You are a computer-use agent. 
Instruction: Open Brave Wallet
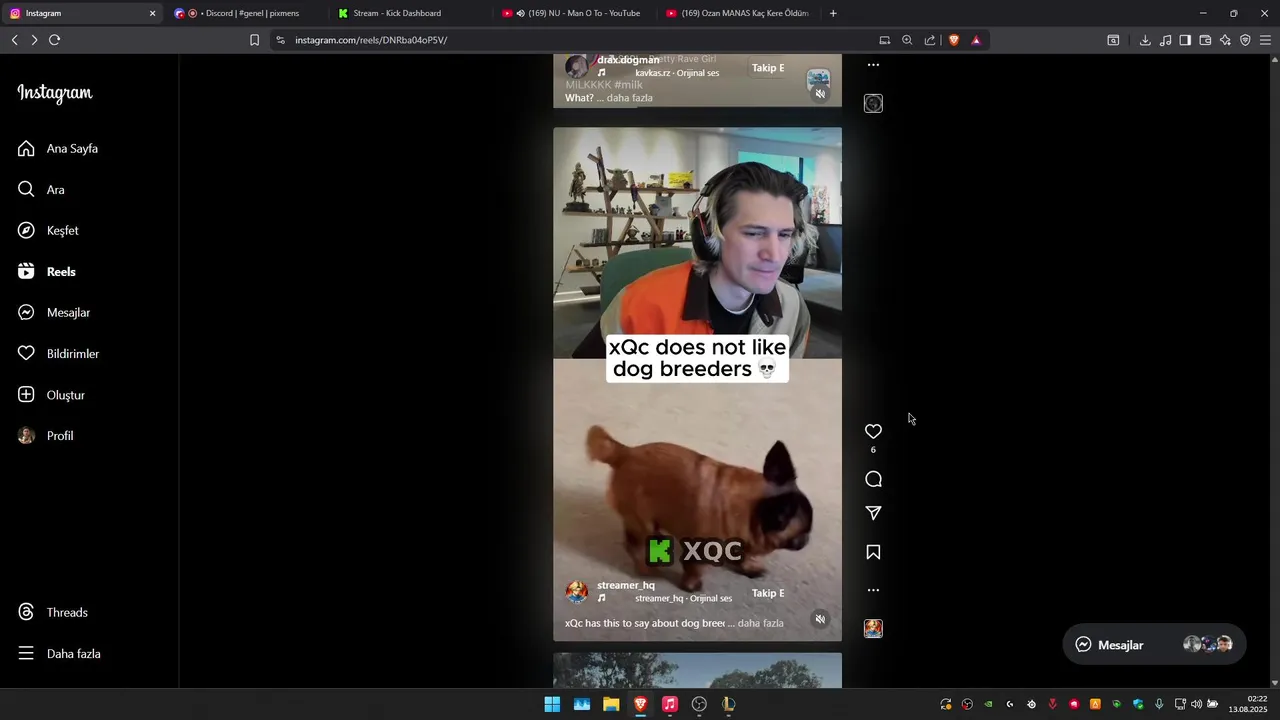click(1205, 40)
